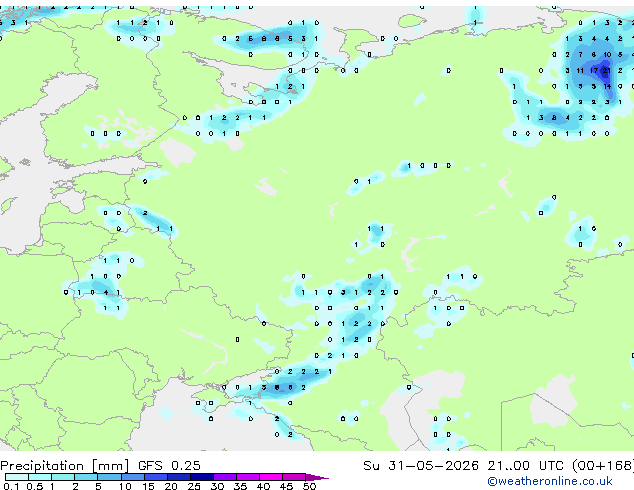Click the 25–30 mm dark blue swatch
The image size is (634, 490).
(x=201, y=477)
